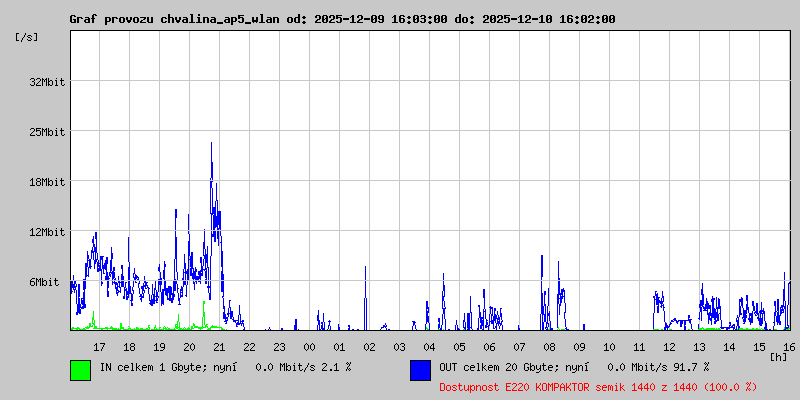Click the '25Mbit' y-axis label
Viewport: 800px width, 400px height.
click(47, 132)
